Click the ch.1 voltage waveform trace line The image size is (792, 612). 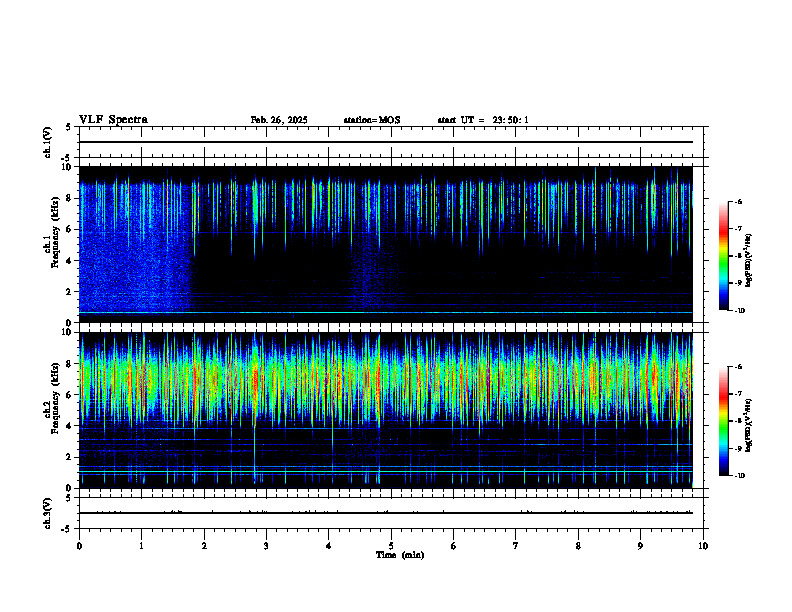pyautogui.click(x=386, y=142)
